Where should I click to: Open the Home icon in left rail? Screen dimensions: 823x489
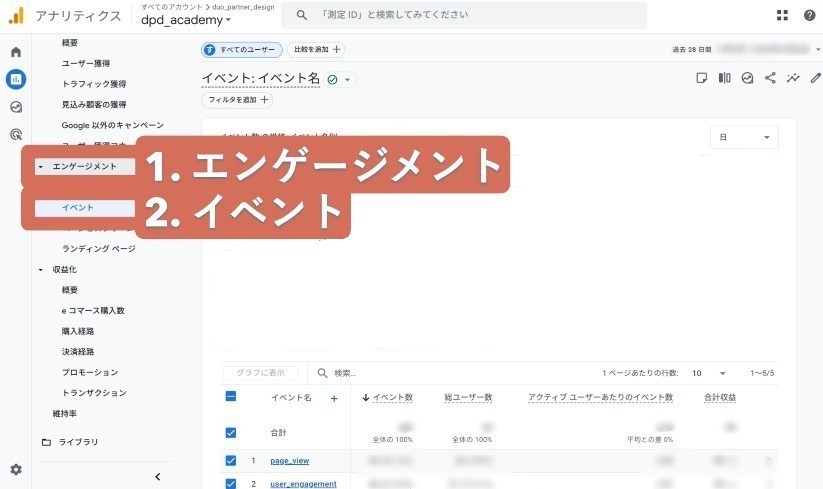(x=15, y=52)
